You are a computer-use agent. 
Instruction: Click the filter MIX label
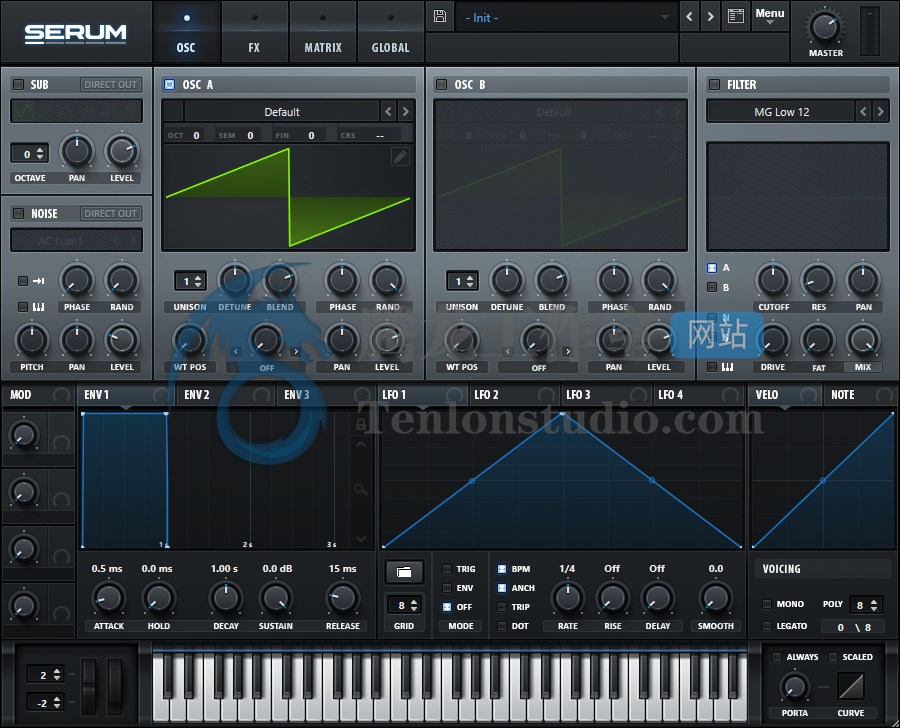(863, 367)
